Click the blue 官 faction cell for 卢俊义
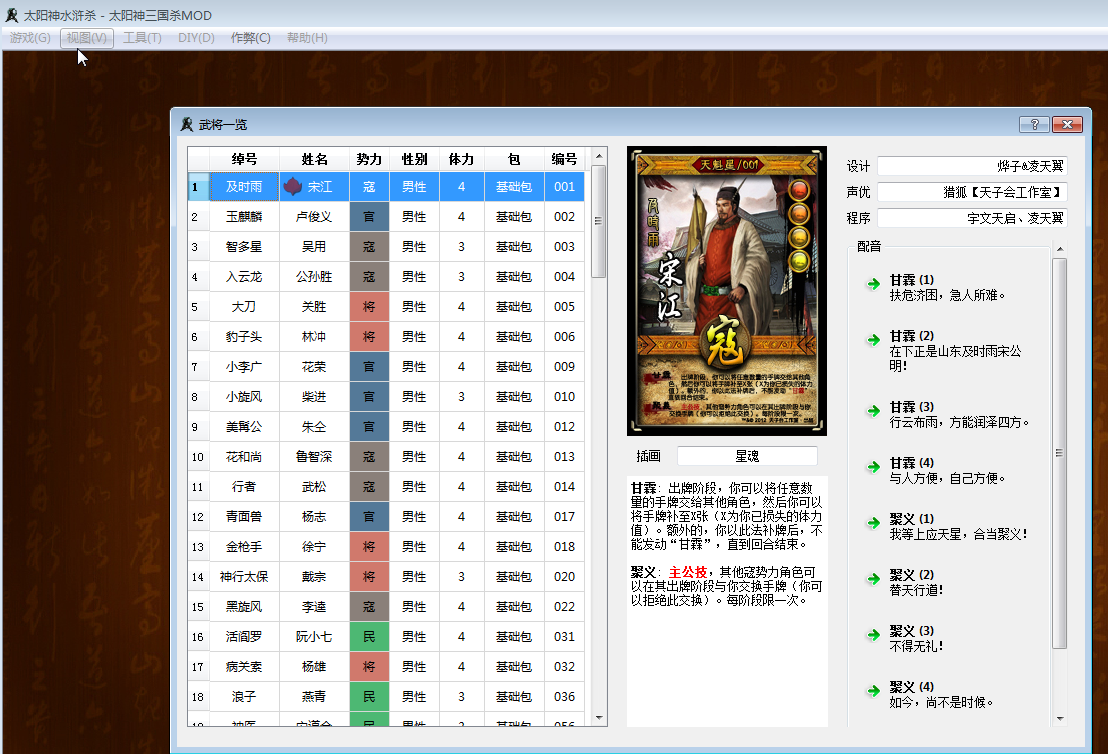This screenshot has height=754, width=1108. pos(369,217)
